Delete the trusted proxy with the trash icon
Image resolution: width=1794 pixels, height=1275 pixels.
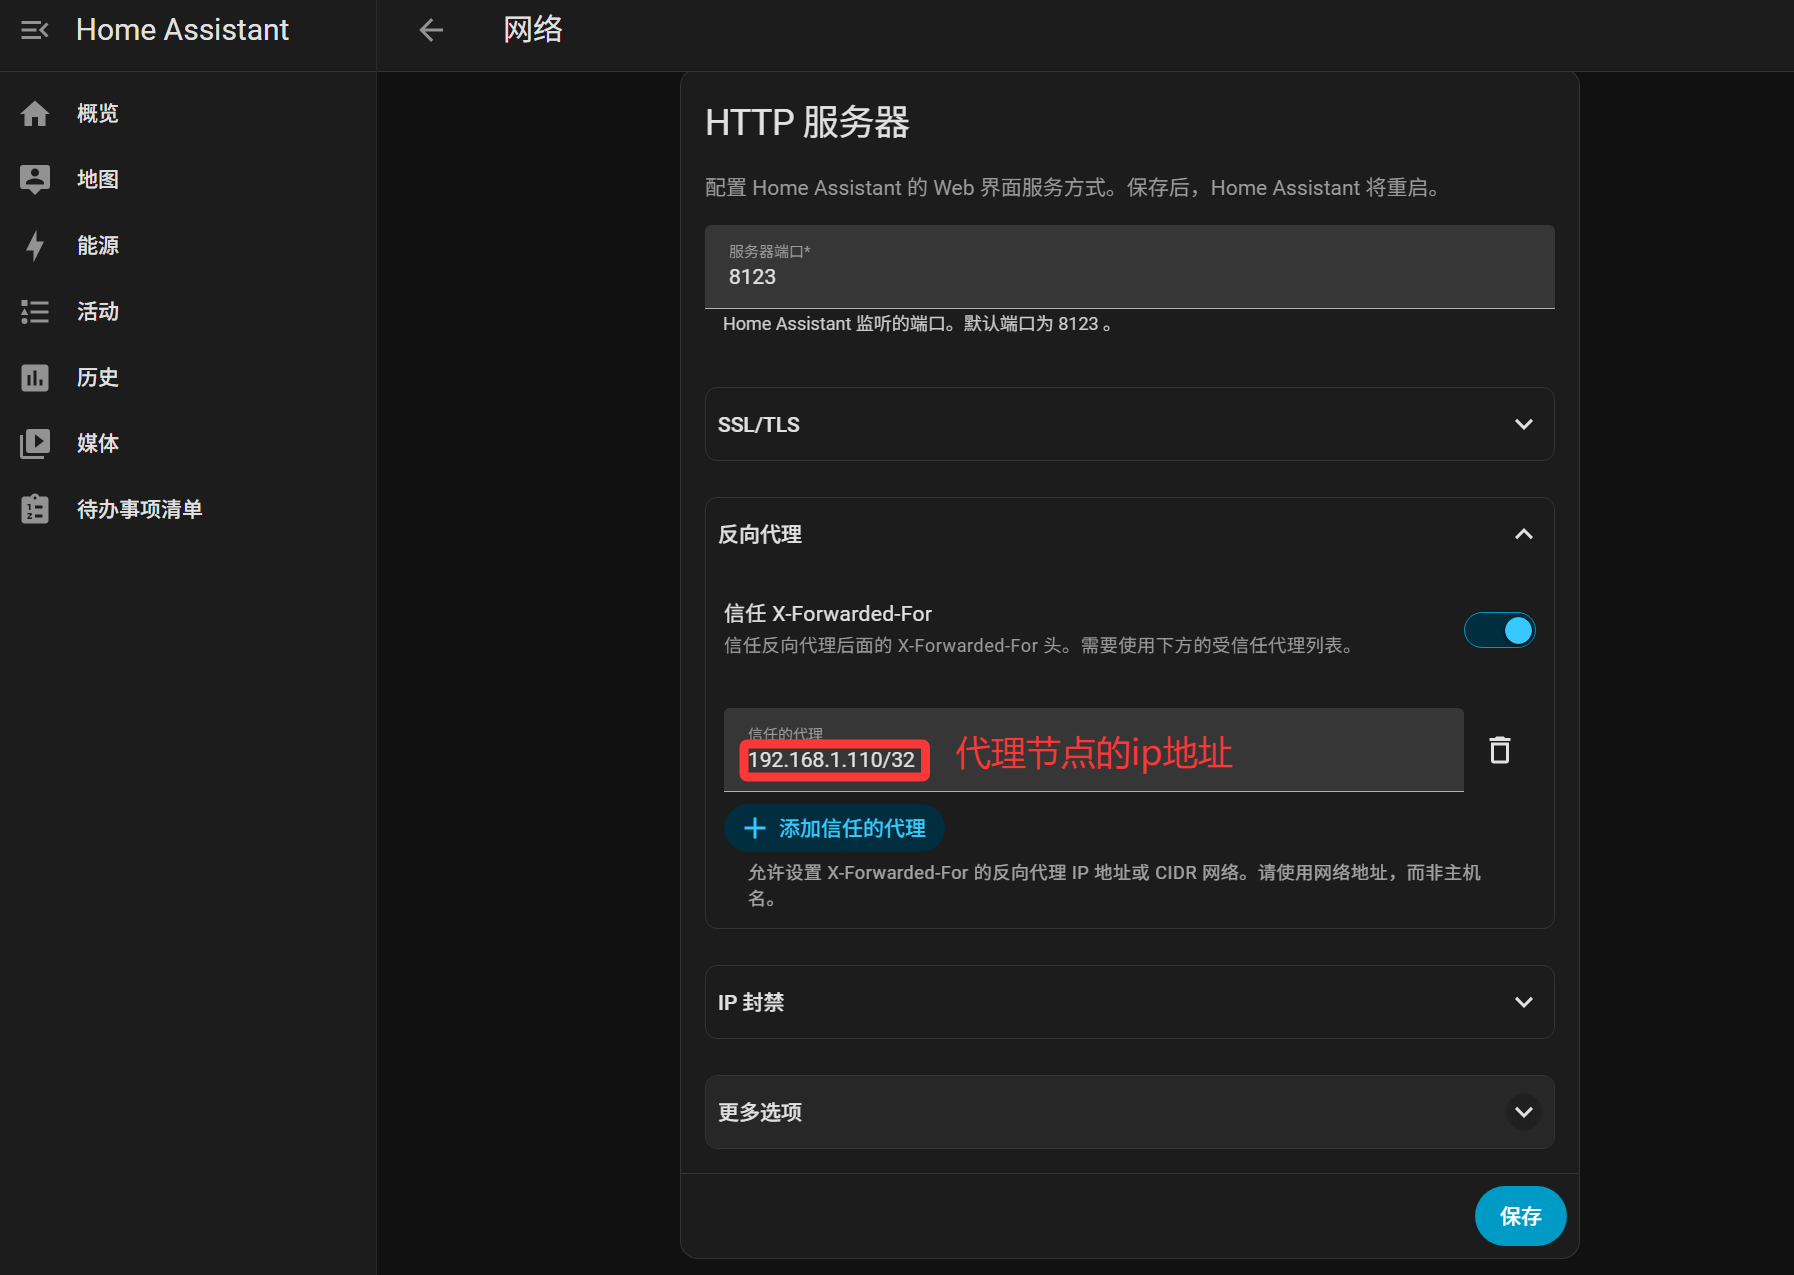point(1500,750)
